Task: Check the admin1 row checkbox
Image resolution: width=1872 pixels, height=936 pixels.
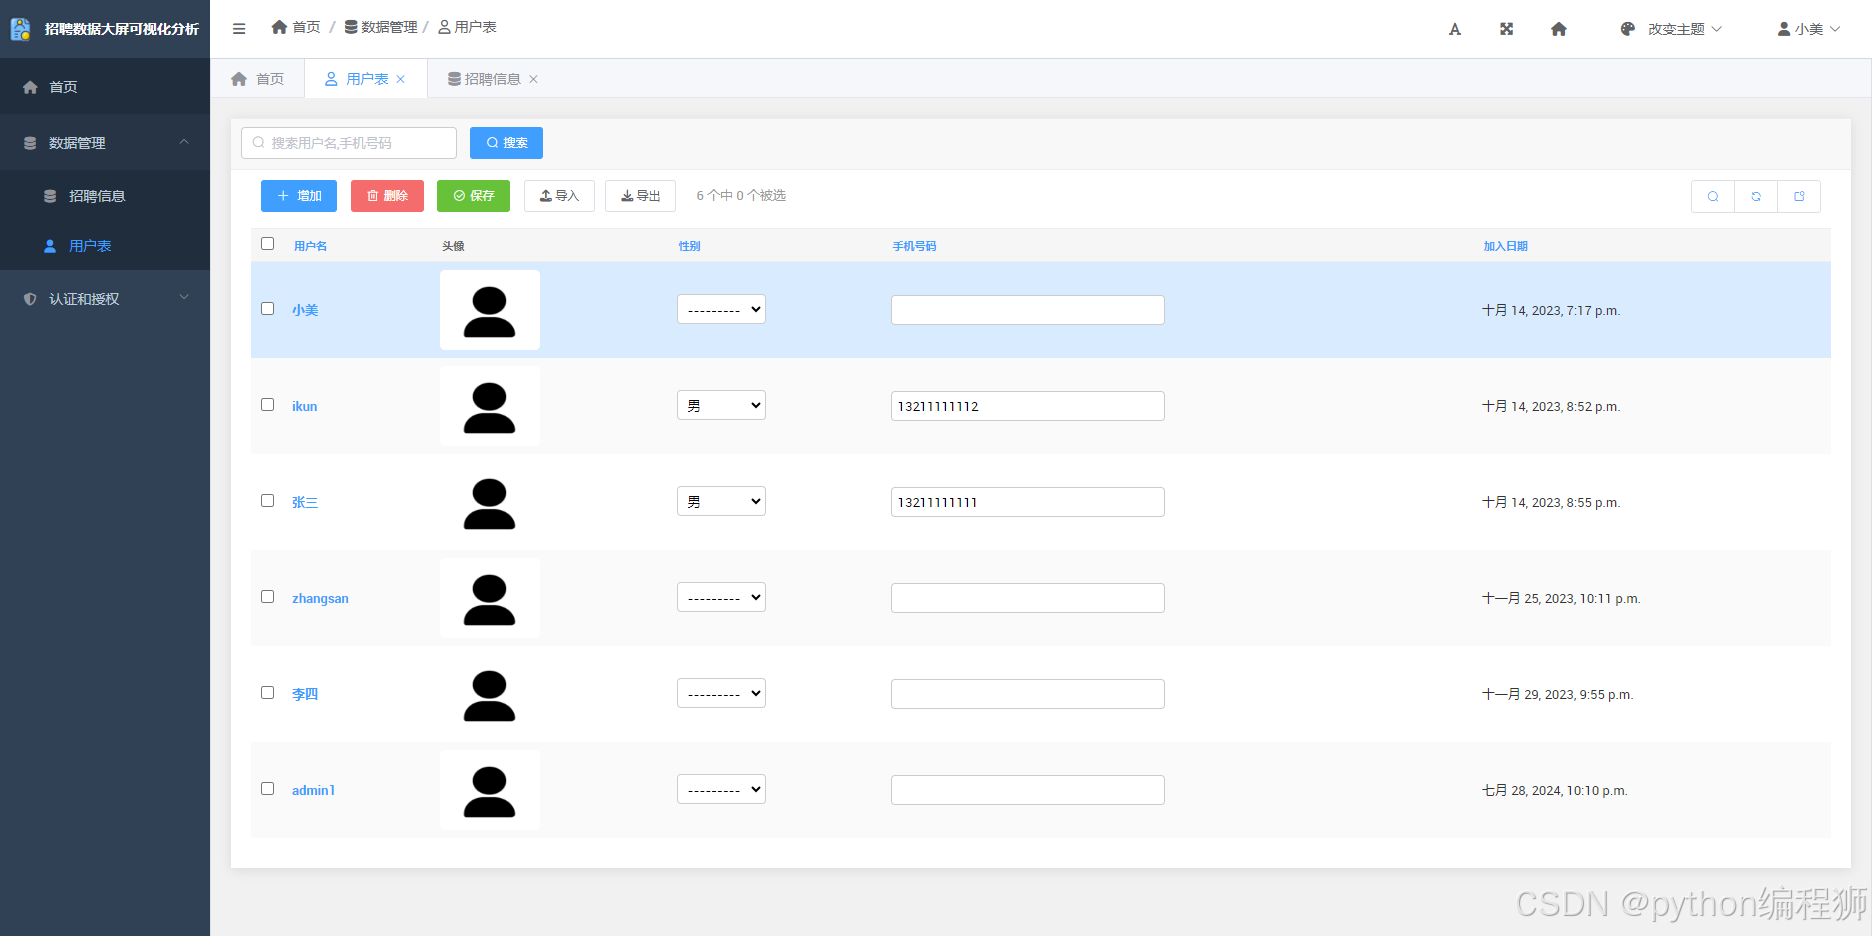Action: (267, 789)
